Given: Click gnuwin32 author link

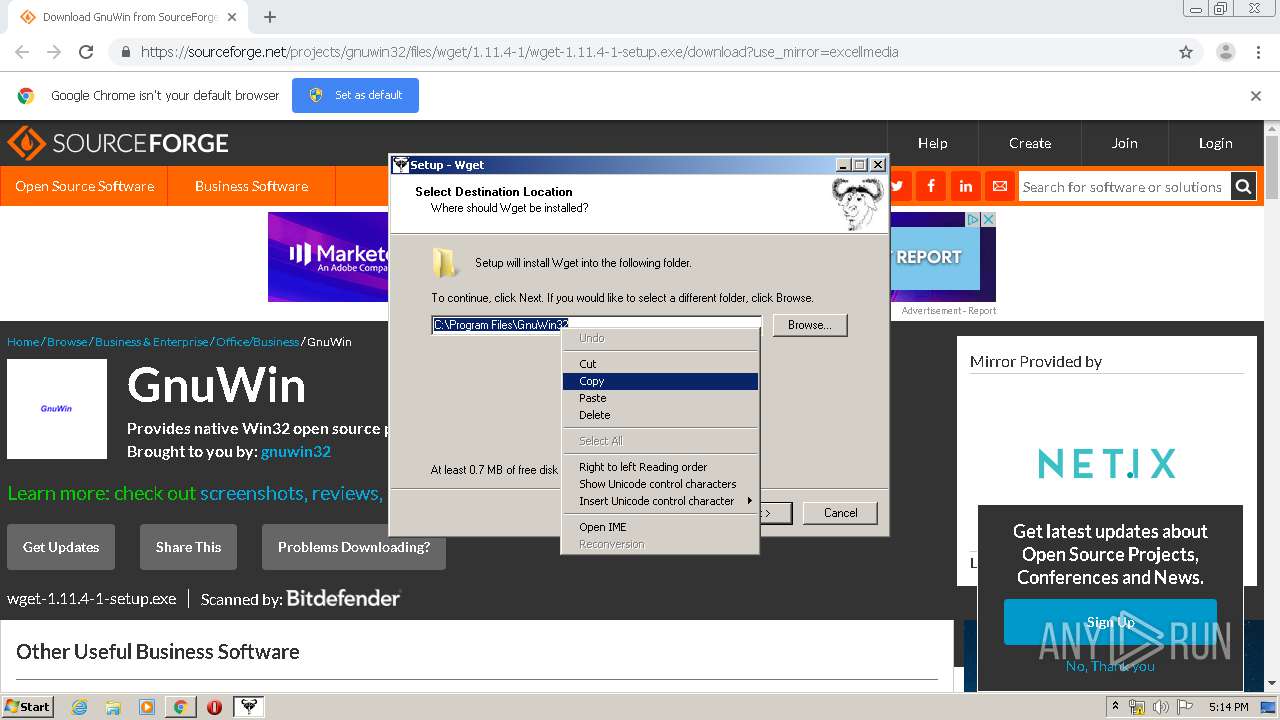Looking at the screenshot, I should (x=296, y=452).
